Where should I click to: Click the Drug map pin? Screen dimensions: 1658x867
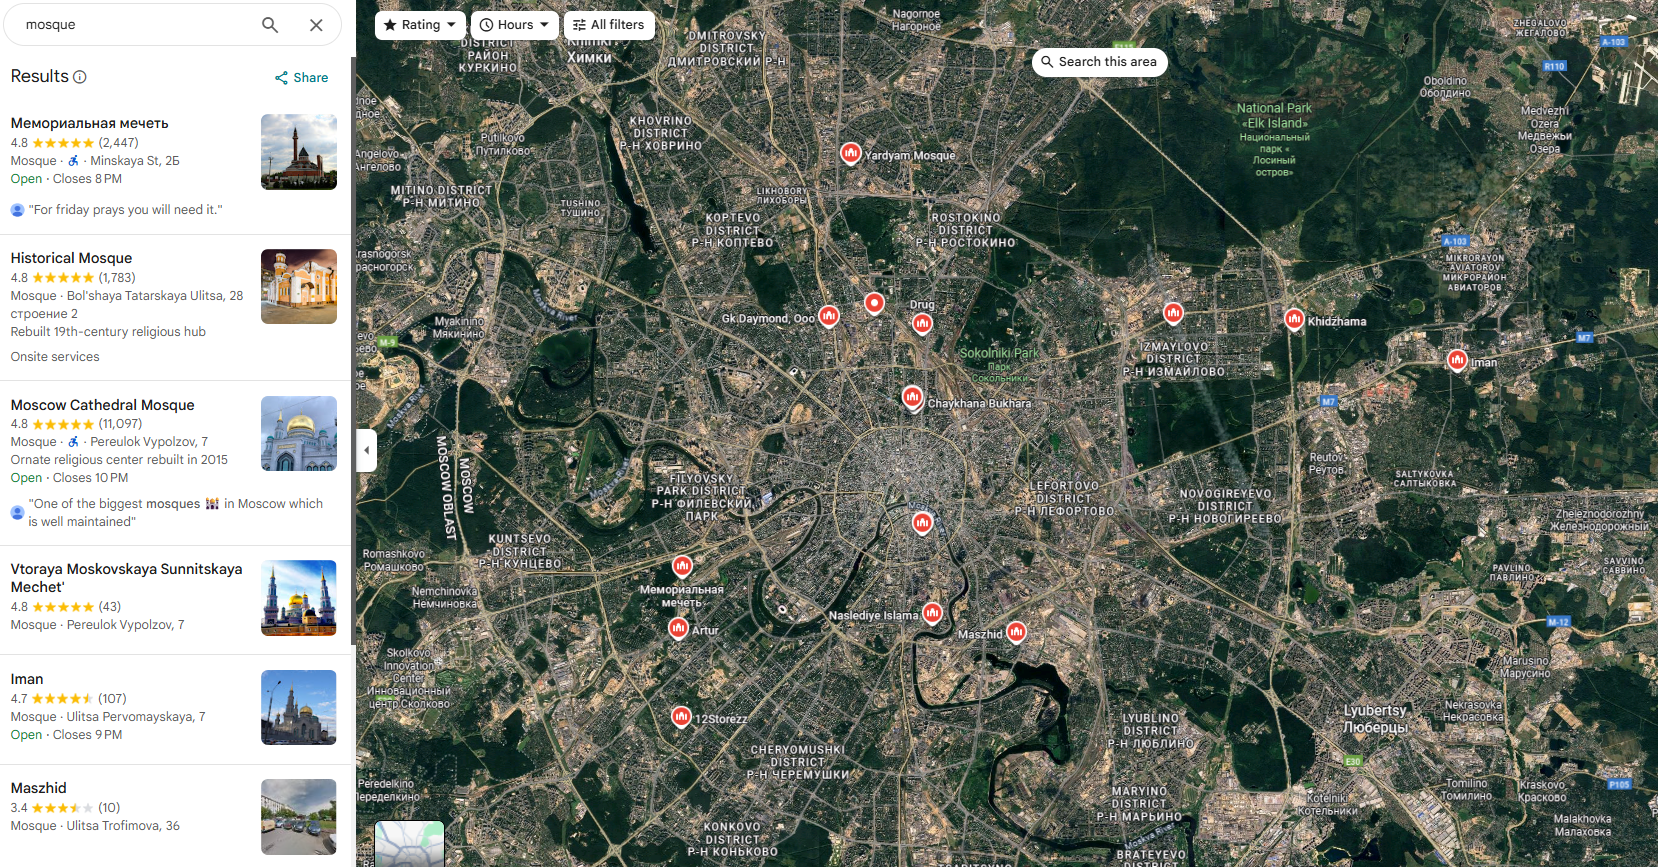click(922, 323)
